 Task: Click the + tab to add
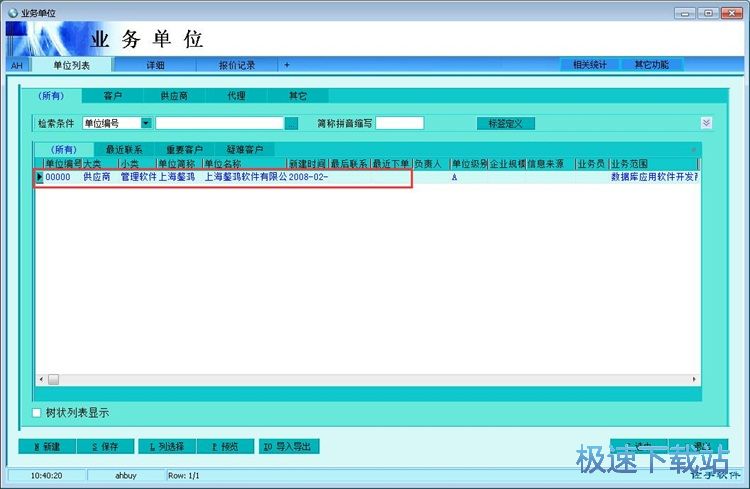[x=287, y=65]
